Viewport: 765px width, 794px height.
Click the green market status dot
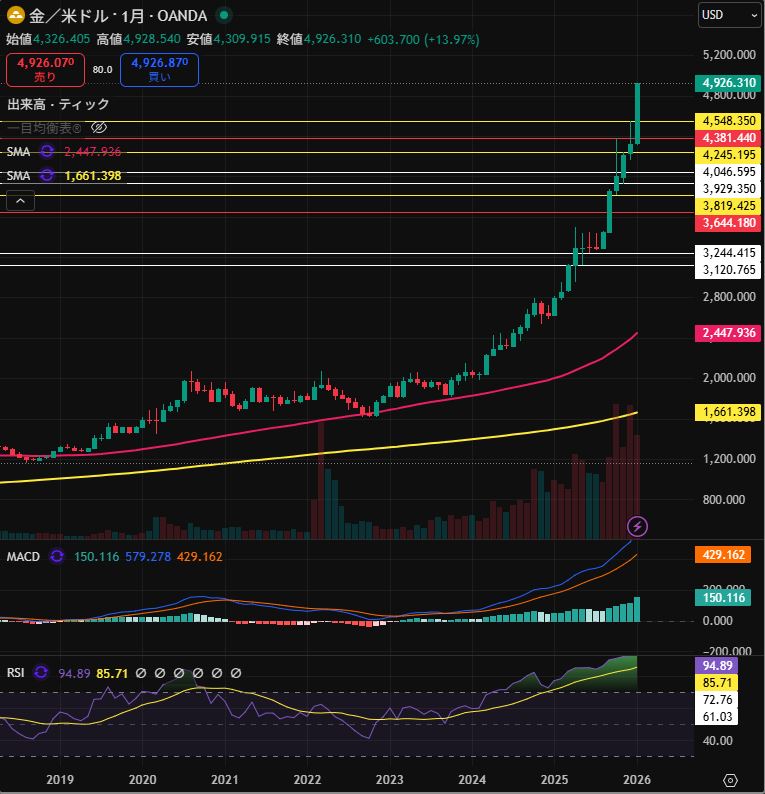(224, 15)
